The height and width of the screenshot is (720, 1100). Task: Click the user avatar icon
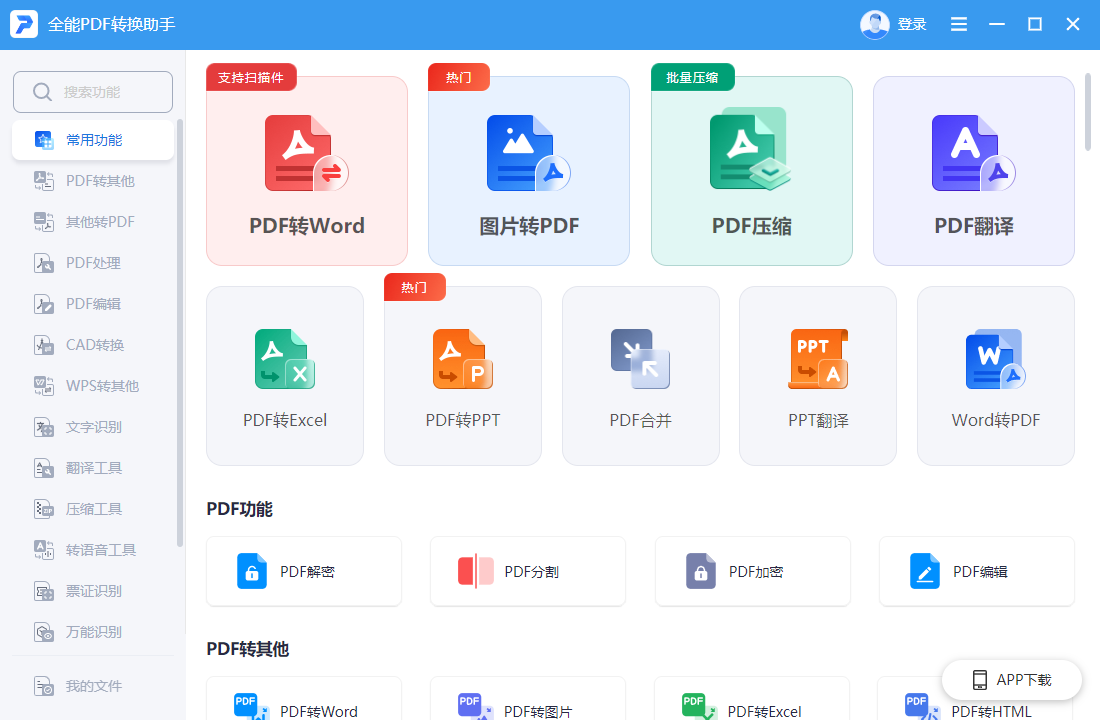click(875, 25)
